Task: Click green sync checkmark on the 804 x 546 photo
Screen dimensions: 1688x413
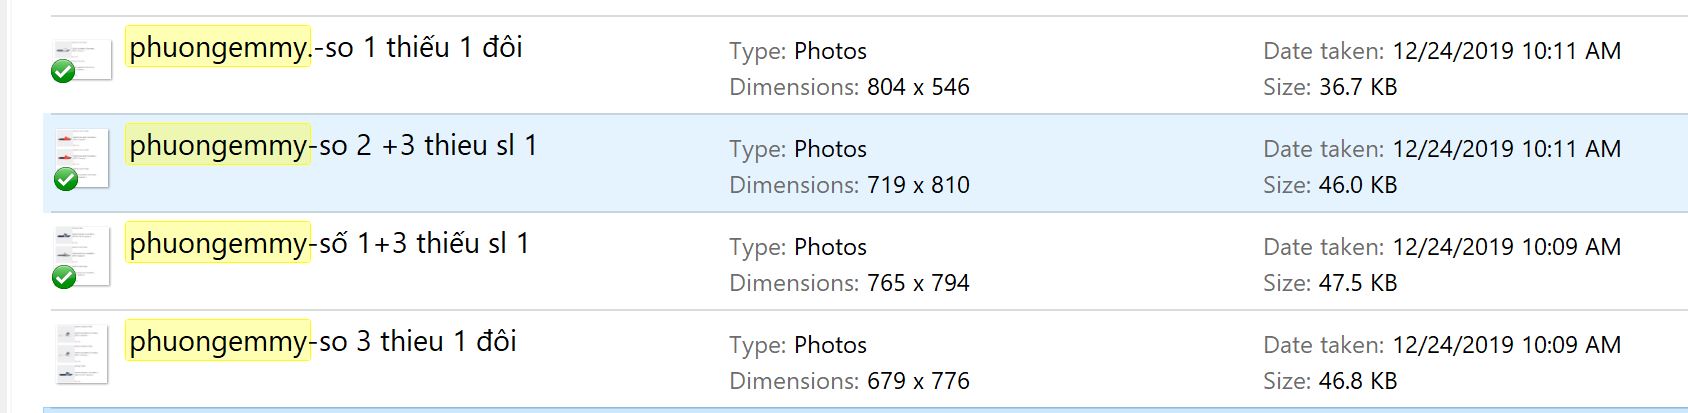Action: click(x=63, y=72)
